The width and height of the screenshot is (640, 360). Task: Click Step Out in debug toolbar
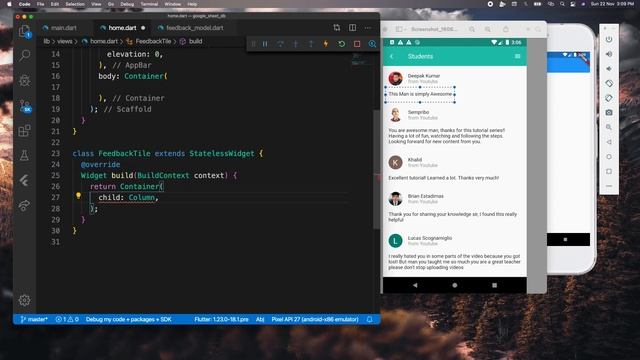(x=311, y=44)
